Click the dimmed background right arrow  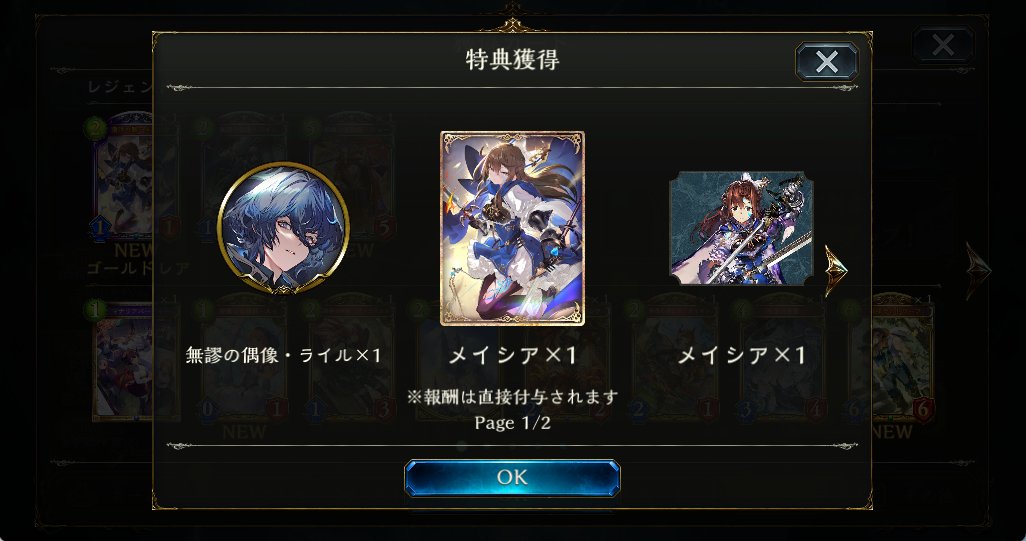click(978, 270)
